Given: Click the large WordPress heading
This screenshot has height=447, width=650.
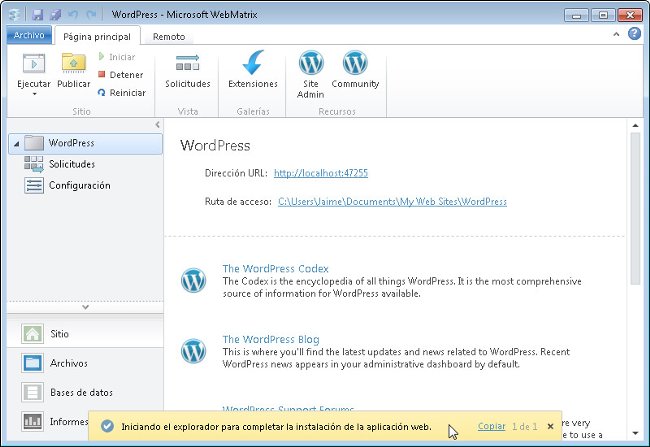Looking at the screenshot, I should (215, 146).
